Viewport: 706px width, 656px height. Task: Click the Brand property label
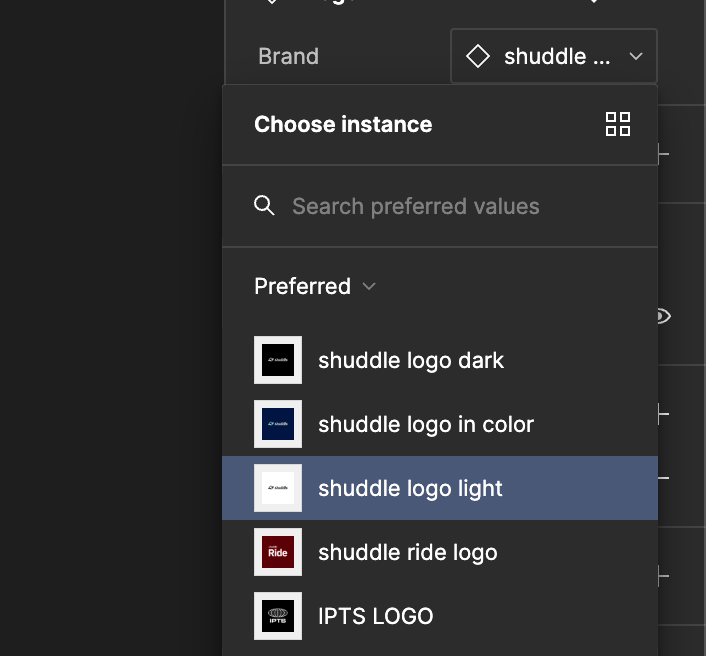click(288, 57)
